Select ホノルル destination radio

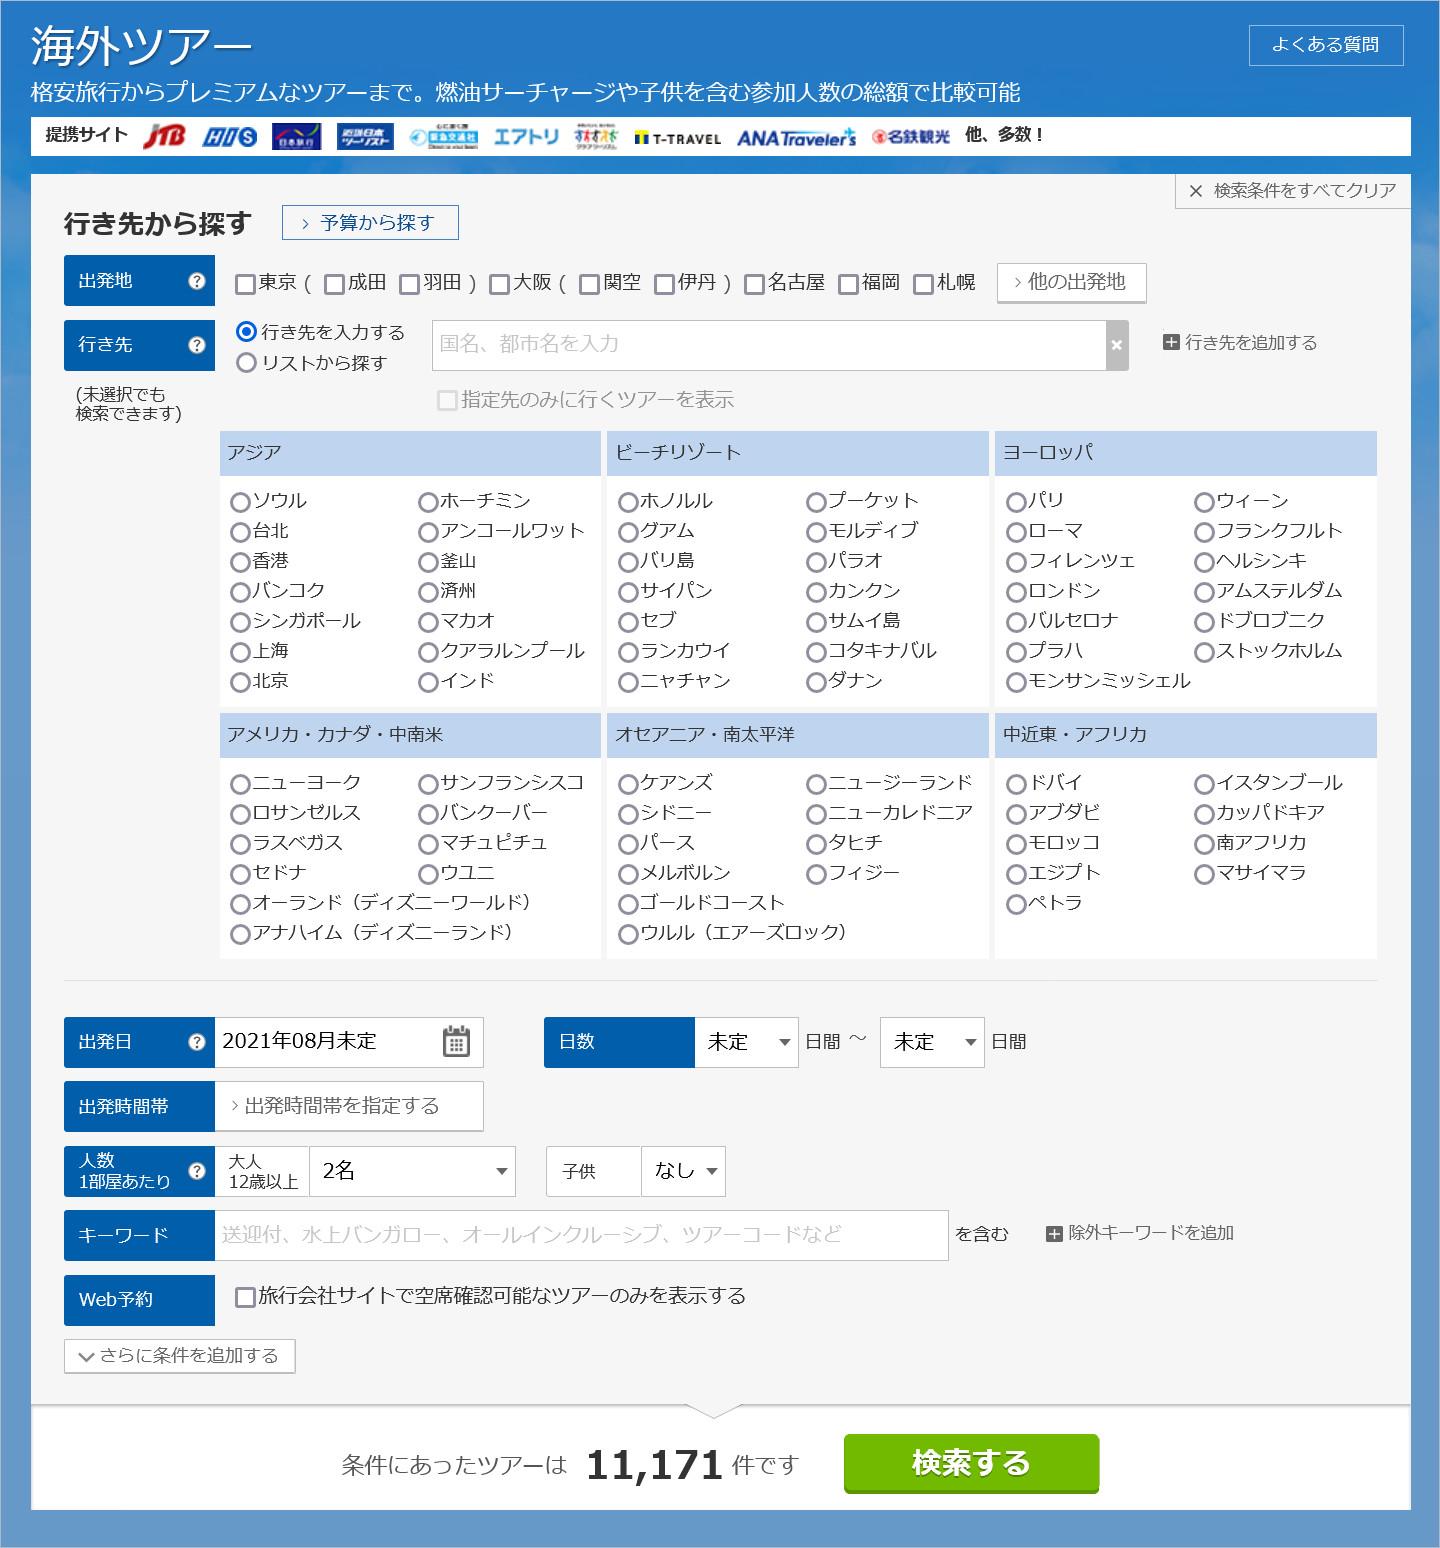[628, 502]
